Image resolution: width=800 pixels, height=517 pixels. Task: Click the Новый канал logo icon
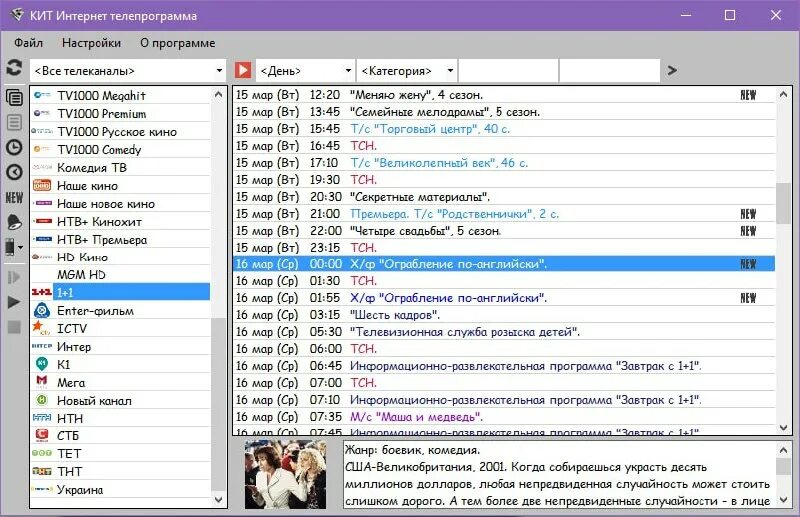tap(42, 400)
